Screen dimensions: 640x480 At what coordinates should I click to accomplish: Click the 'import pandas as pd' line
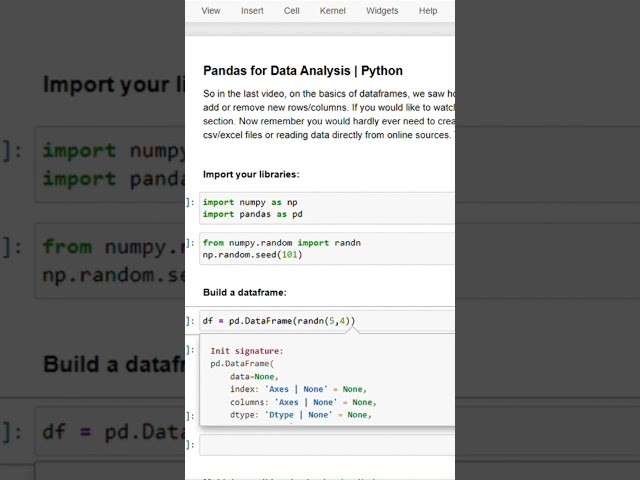253,214
